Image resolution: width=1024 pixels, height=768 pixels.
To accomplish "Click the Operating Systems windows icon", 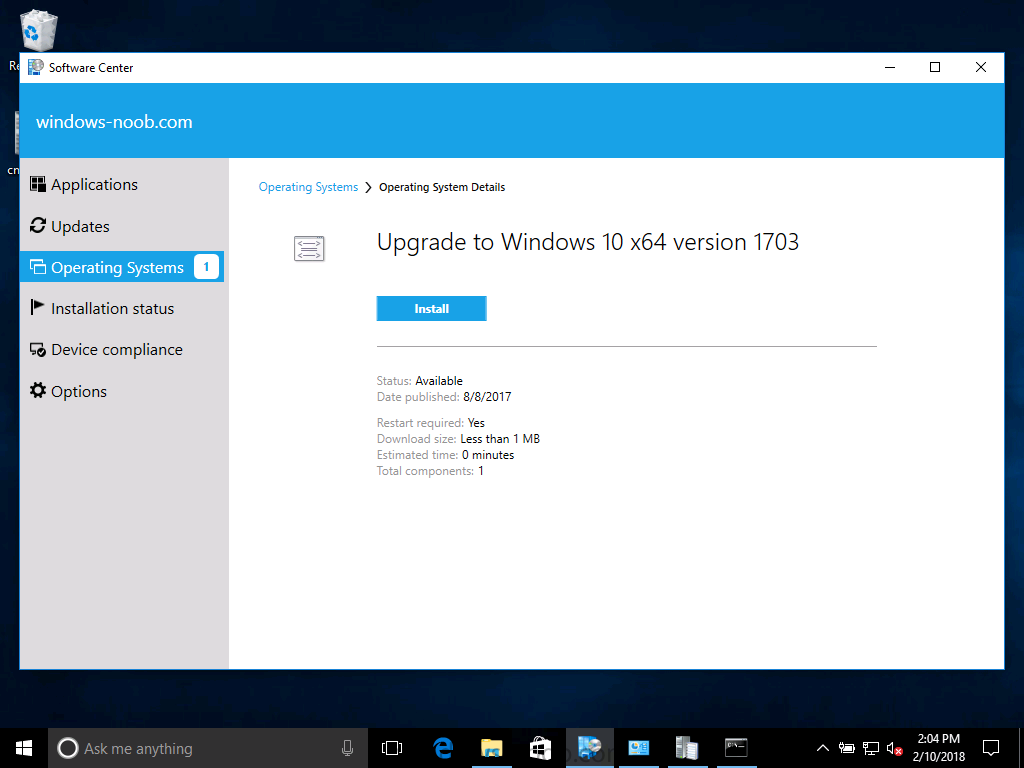I will [x=38, y=266].
